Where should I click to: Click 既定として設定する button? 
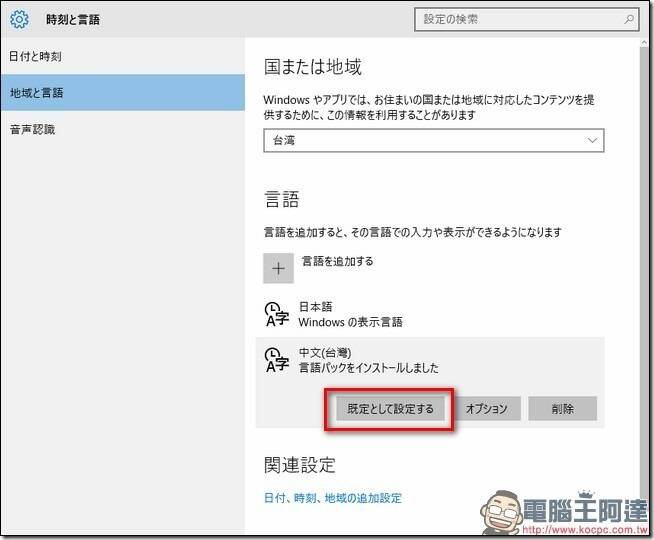390,409
